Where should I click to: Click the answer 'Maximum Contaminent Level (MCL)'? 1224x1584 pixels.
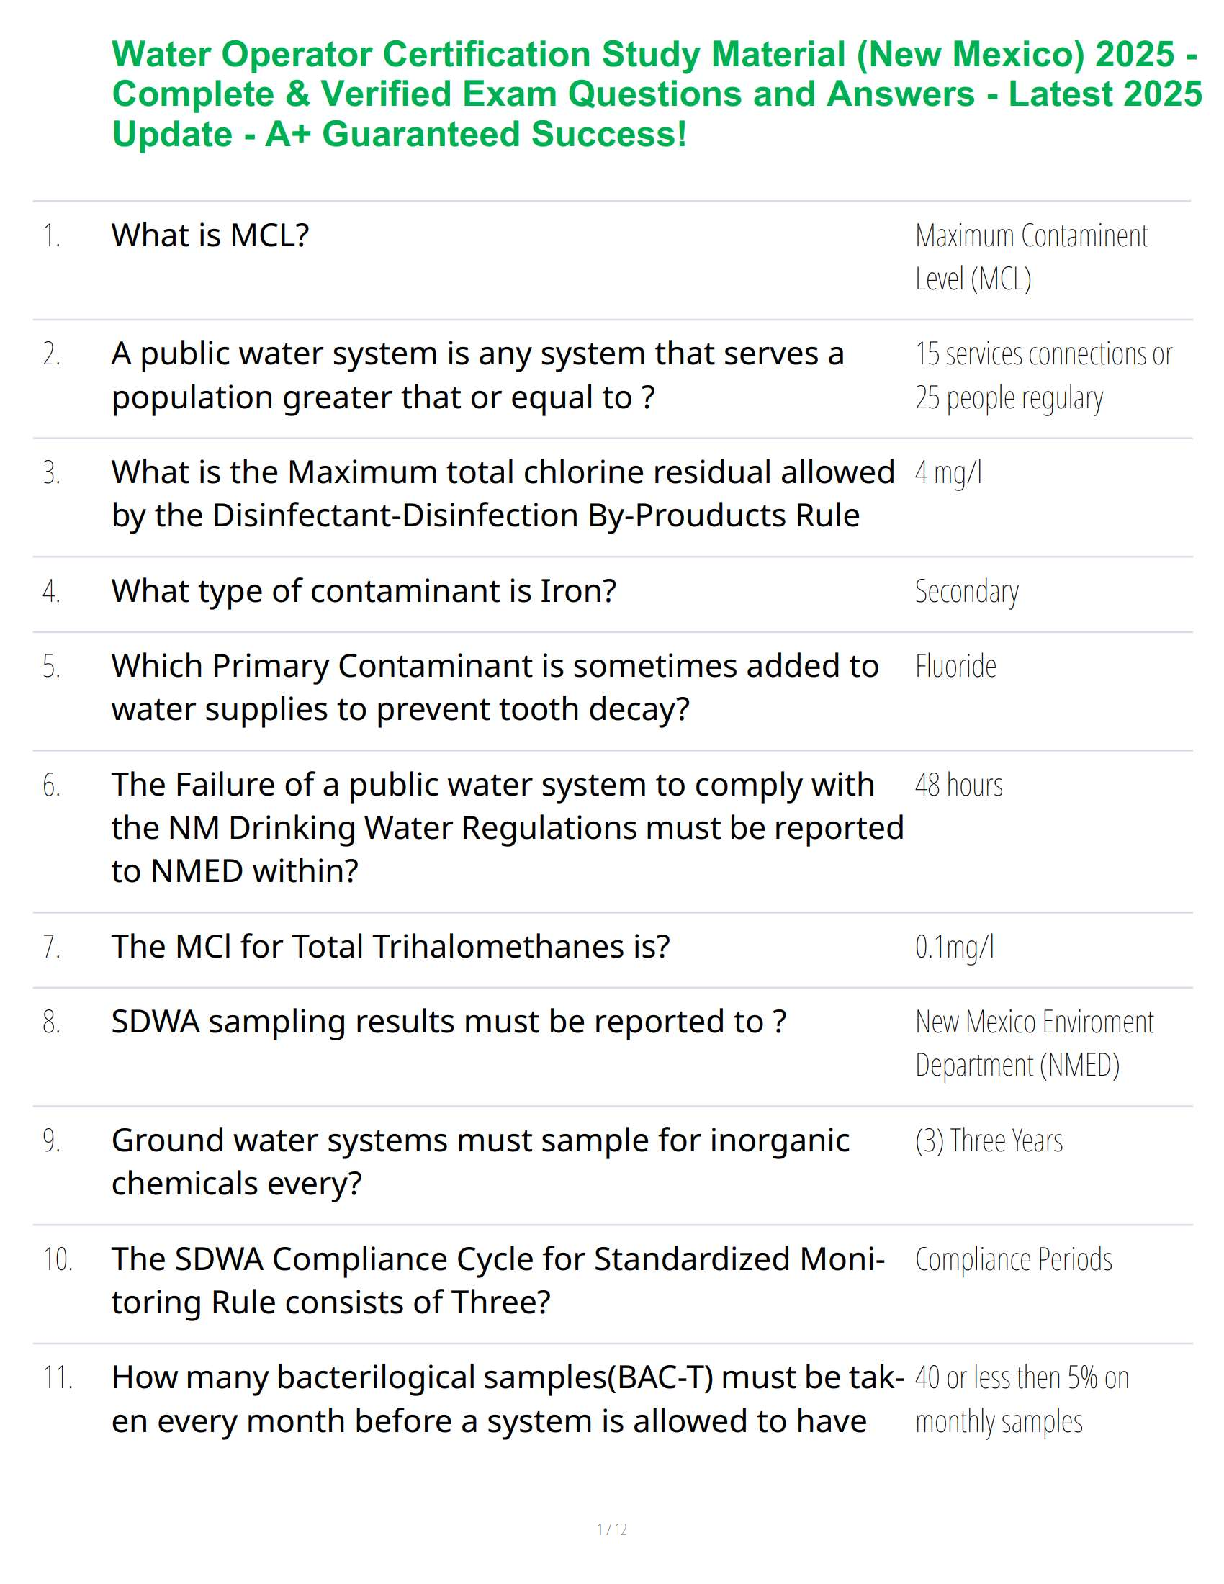(1030, 257)
